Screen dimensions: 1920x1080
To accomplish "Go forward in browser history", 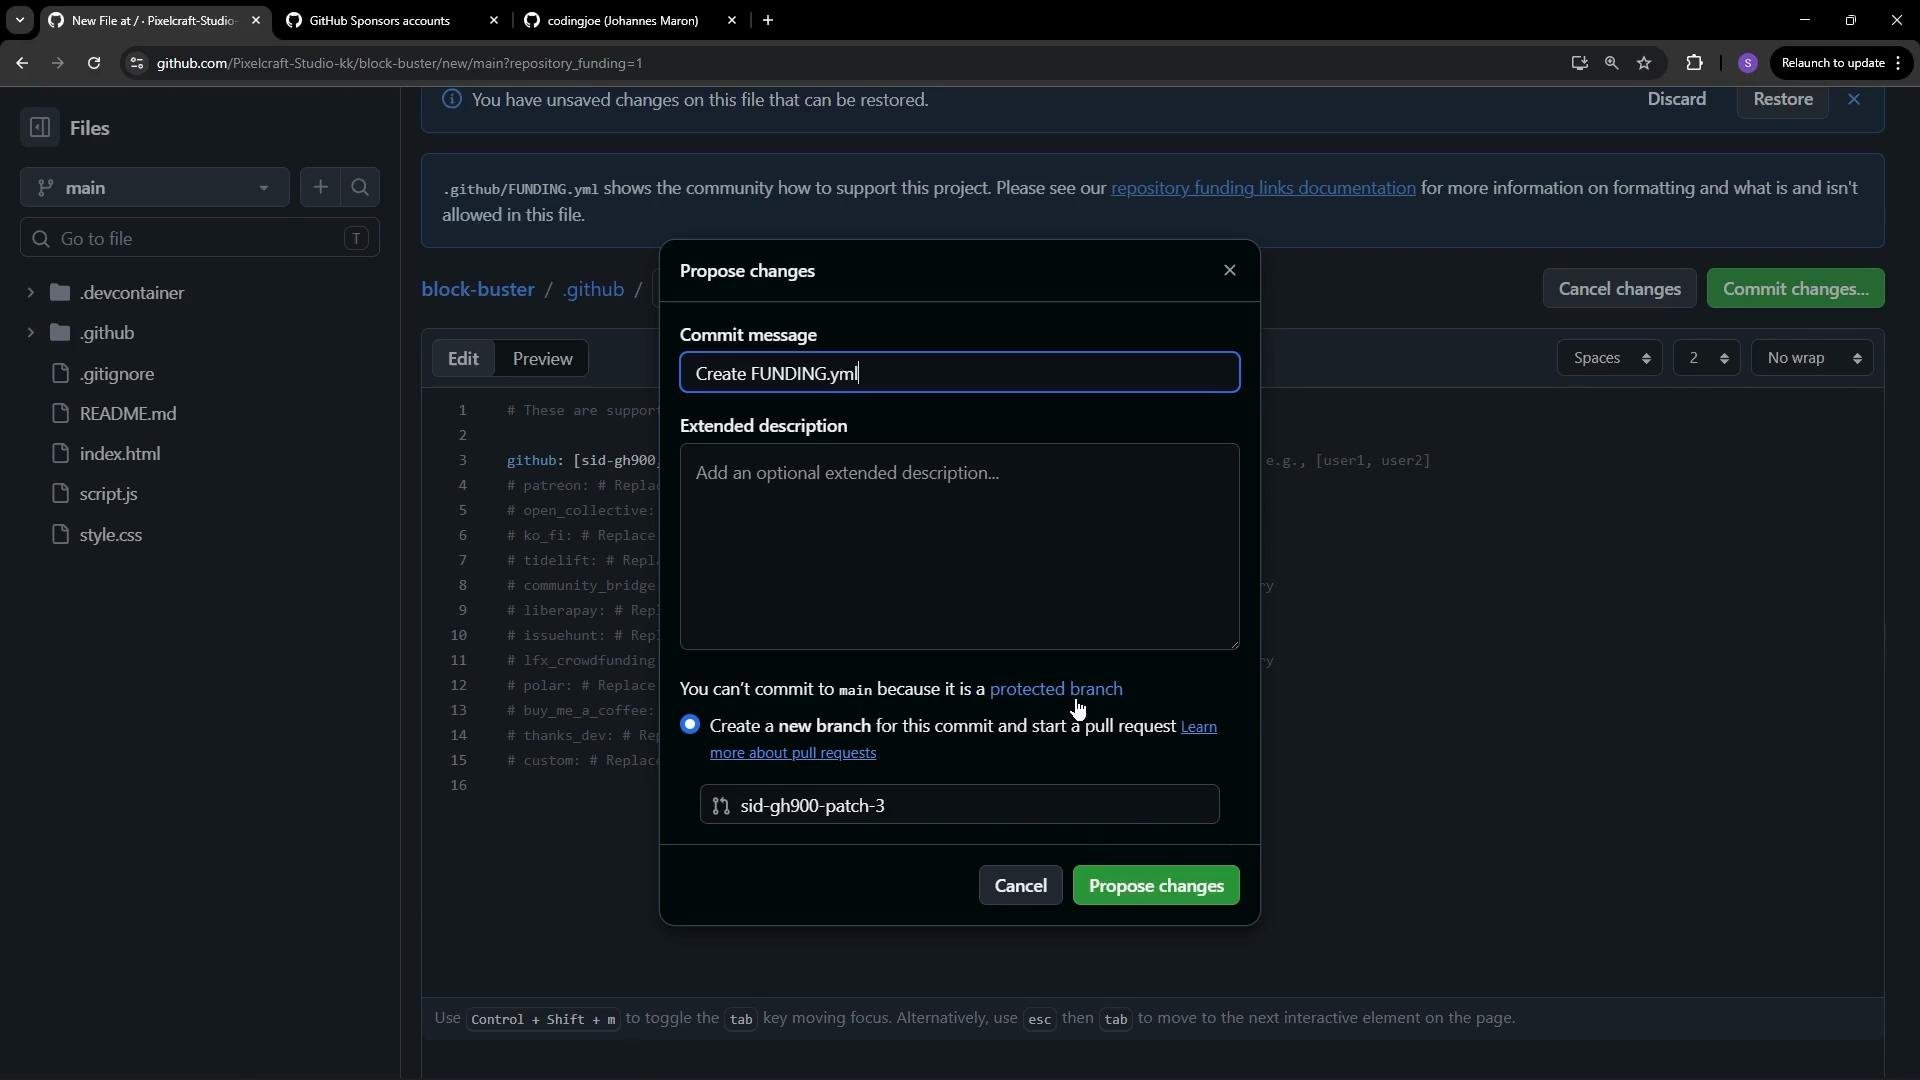I will (57, 63).
